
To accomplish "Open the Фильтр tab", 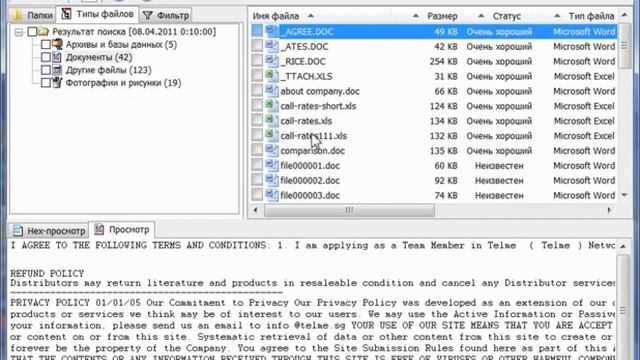I will pyautogui.click(x=166, y=16).
